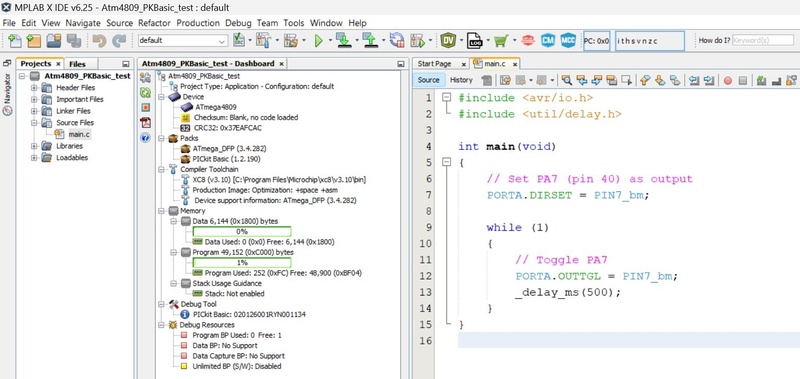Open the Refactor menu

click(155, 23)
